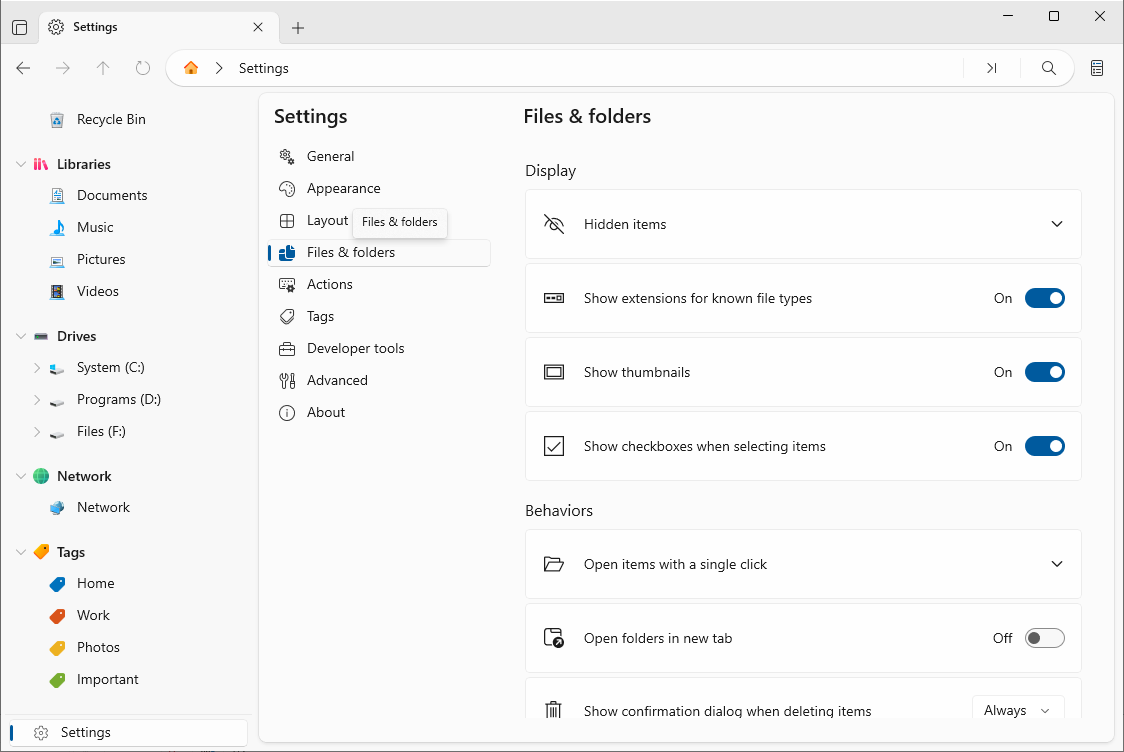Screen dimensions: 1124x752
Task: Click the forward navigation arrow
Action: click(63, 68)
